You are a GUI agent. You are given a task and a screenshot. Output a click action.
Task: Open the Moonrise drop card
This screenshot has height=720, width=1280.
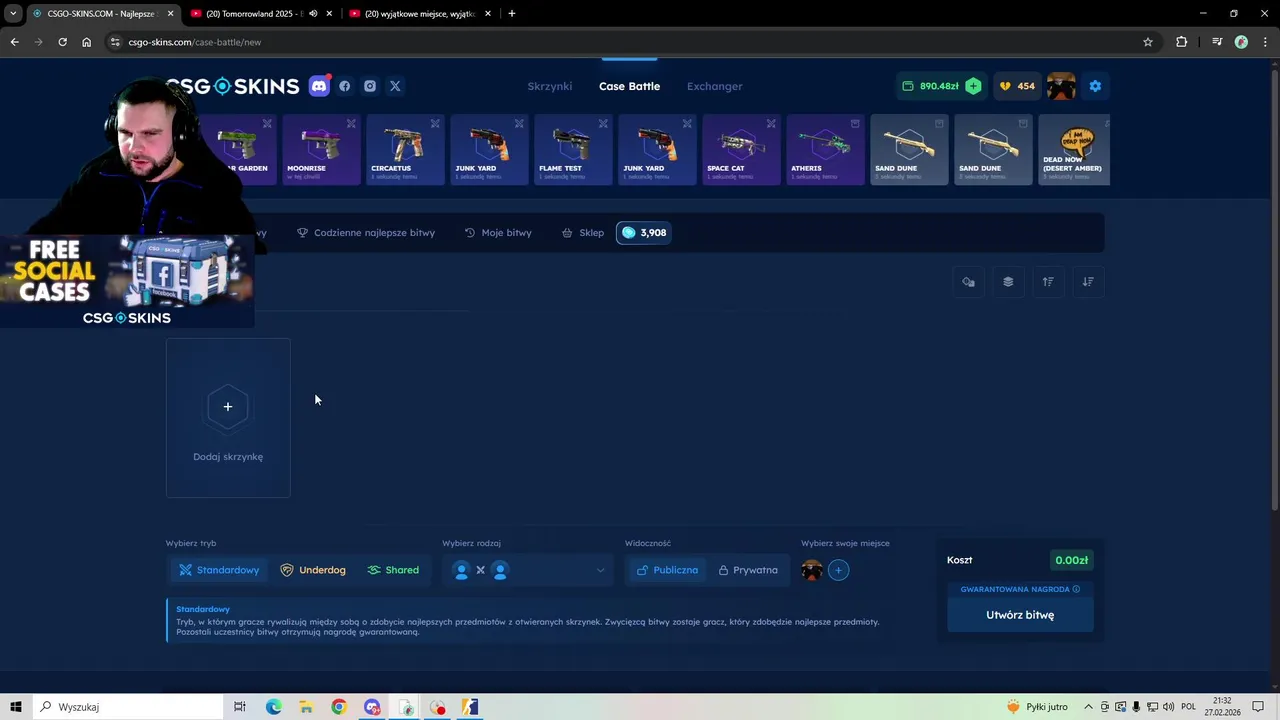(x=322, y=150)
